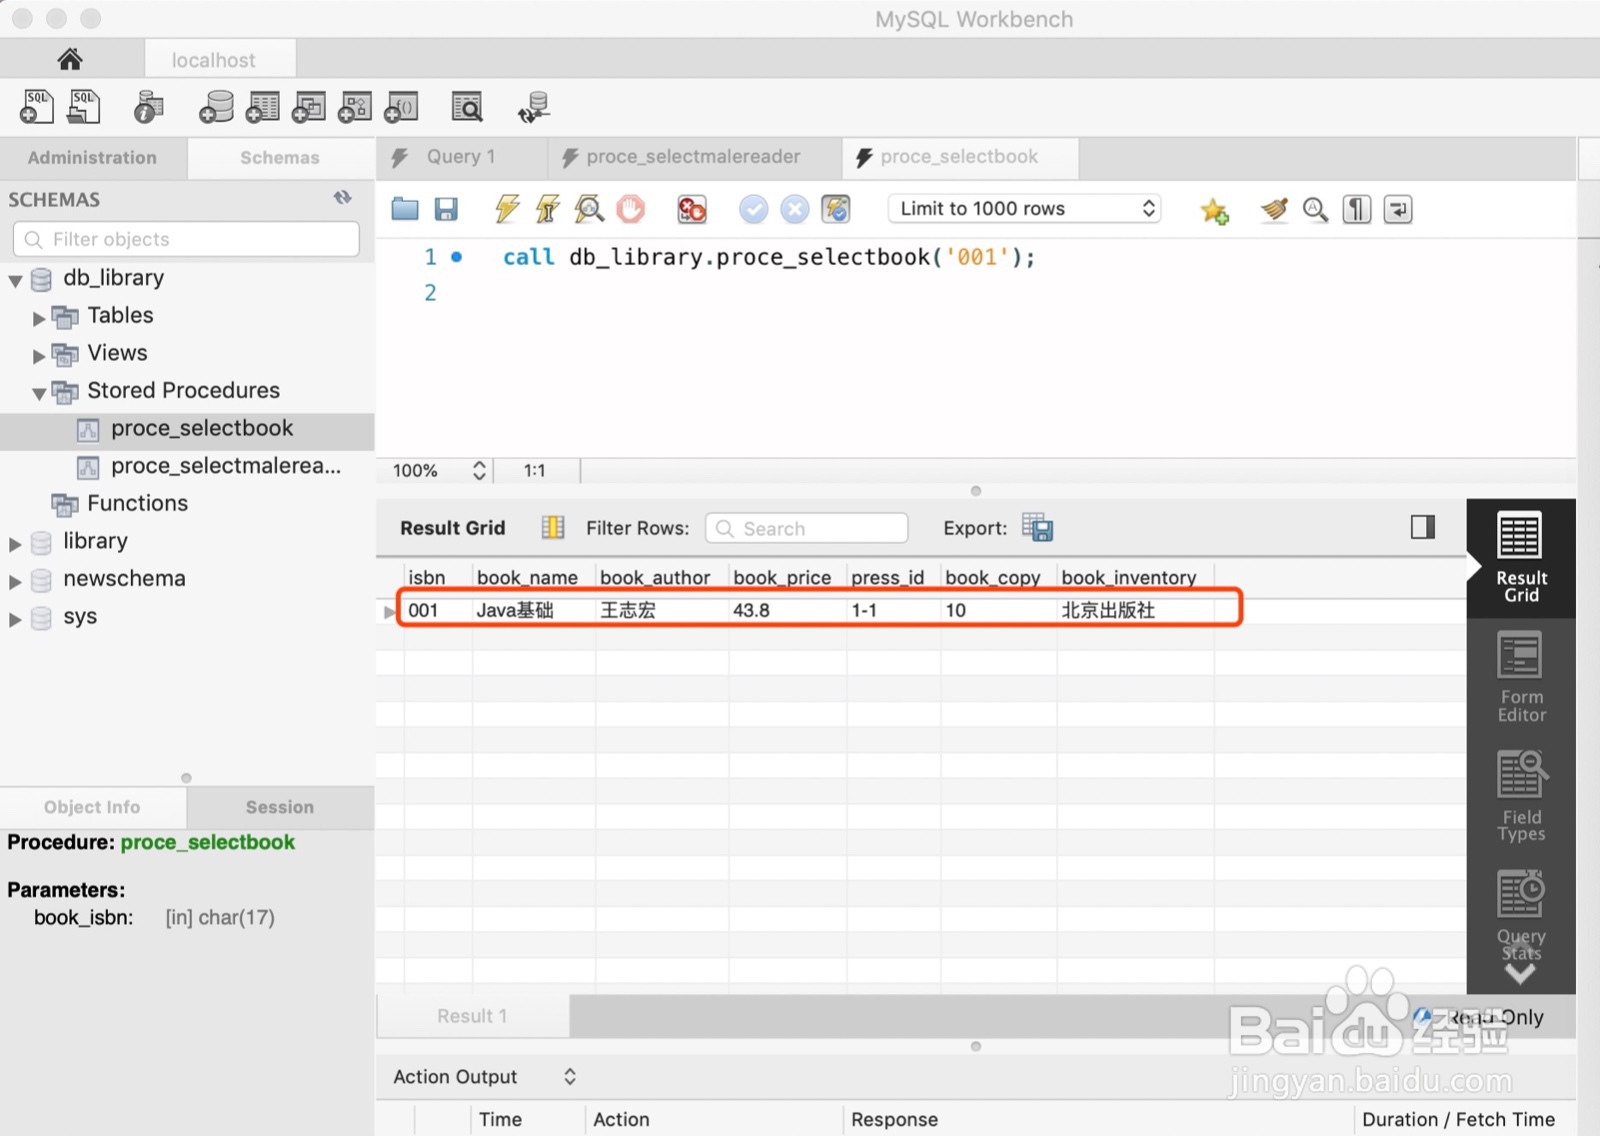Viewport: 1600px width, 1136px height.
Task: Focus the Filter Rows search field
Action: [x=806, y=528]
